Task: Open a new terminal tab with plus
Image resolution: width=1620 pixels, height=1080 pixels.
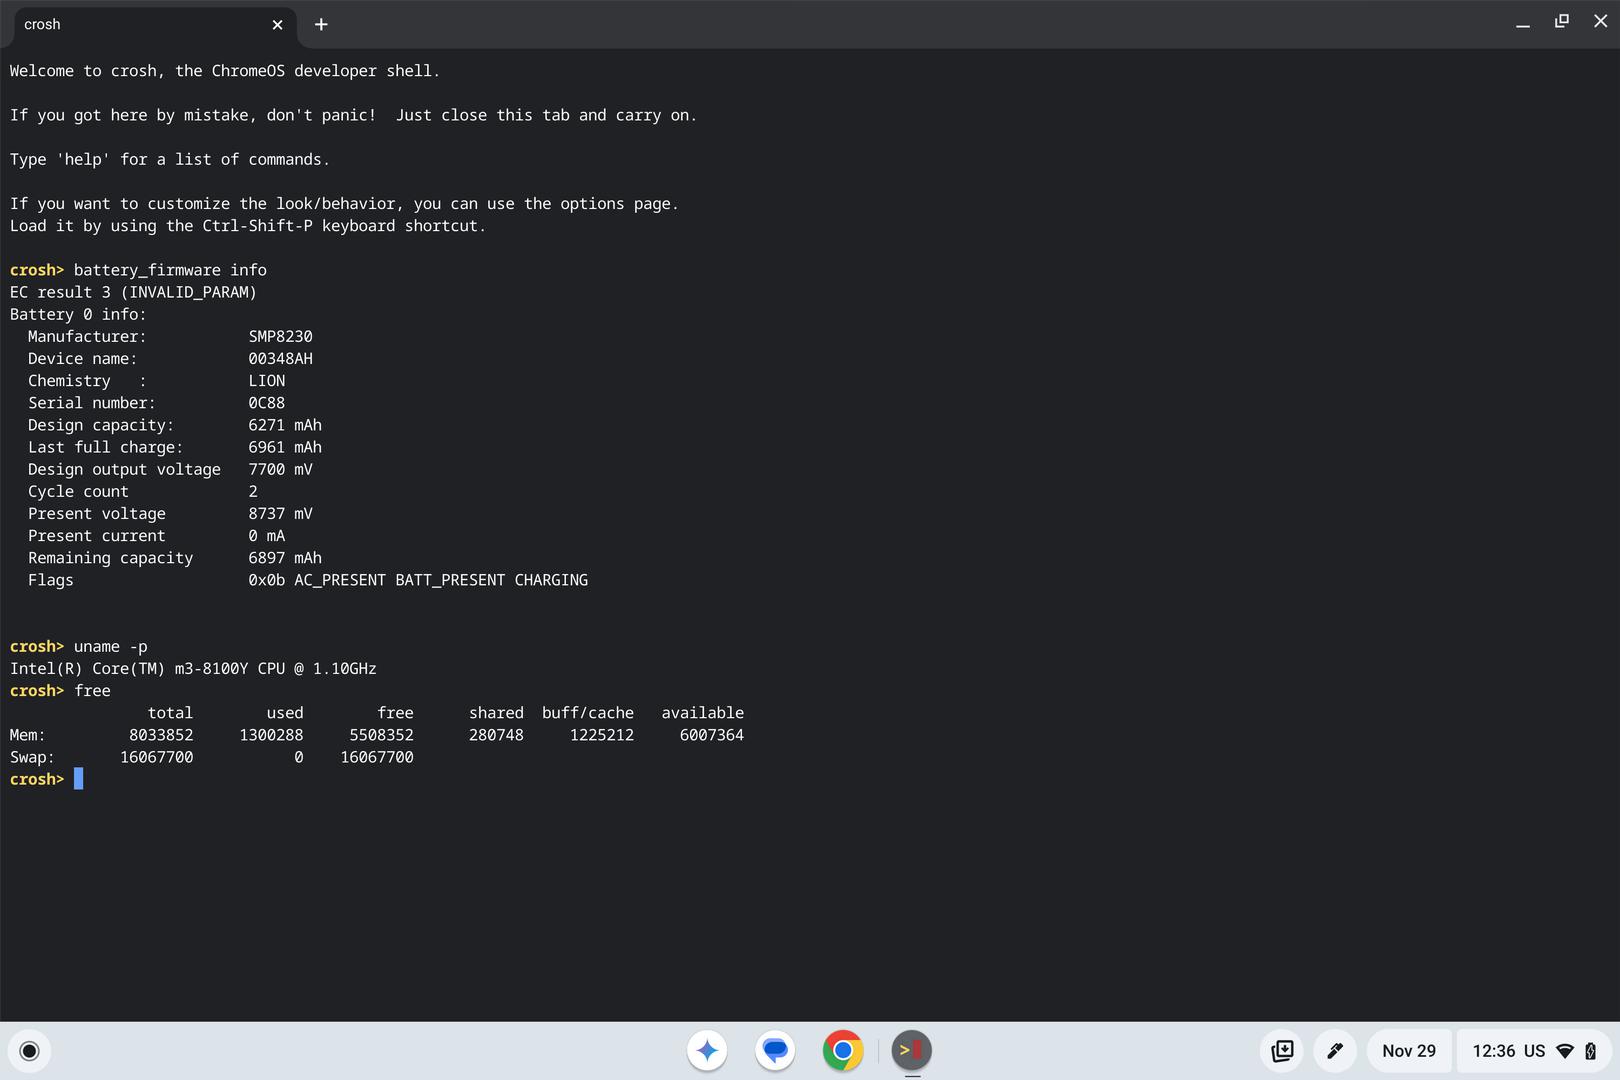Action: point(321,25)
